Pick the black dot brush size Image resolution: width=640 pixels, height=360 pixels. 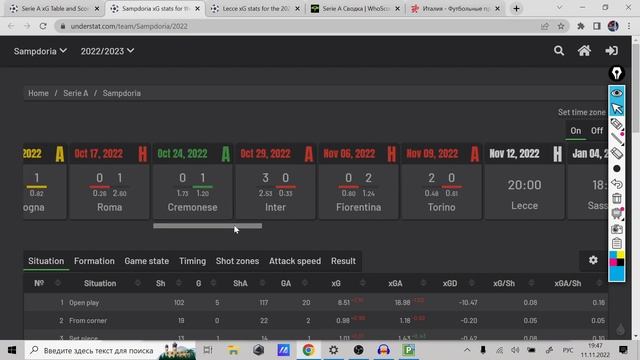tap(617, 169)
